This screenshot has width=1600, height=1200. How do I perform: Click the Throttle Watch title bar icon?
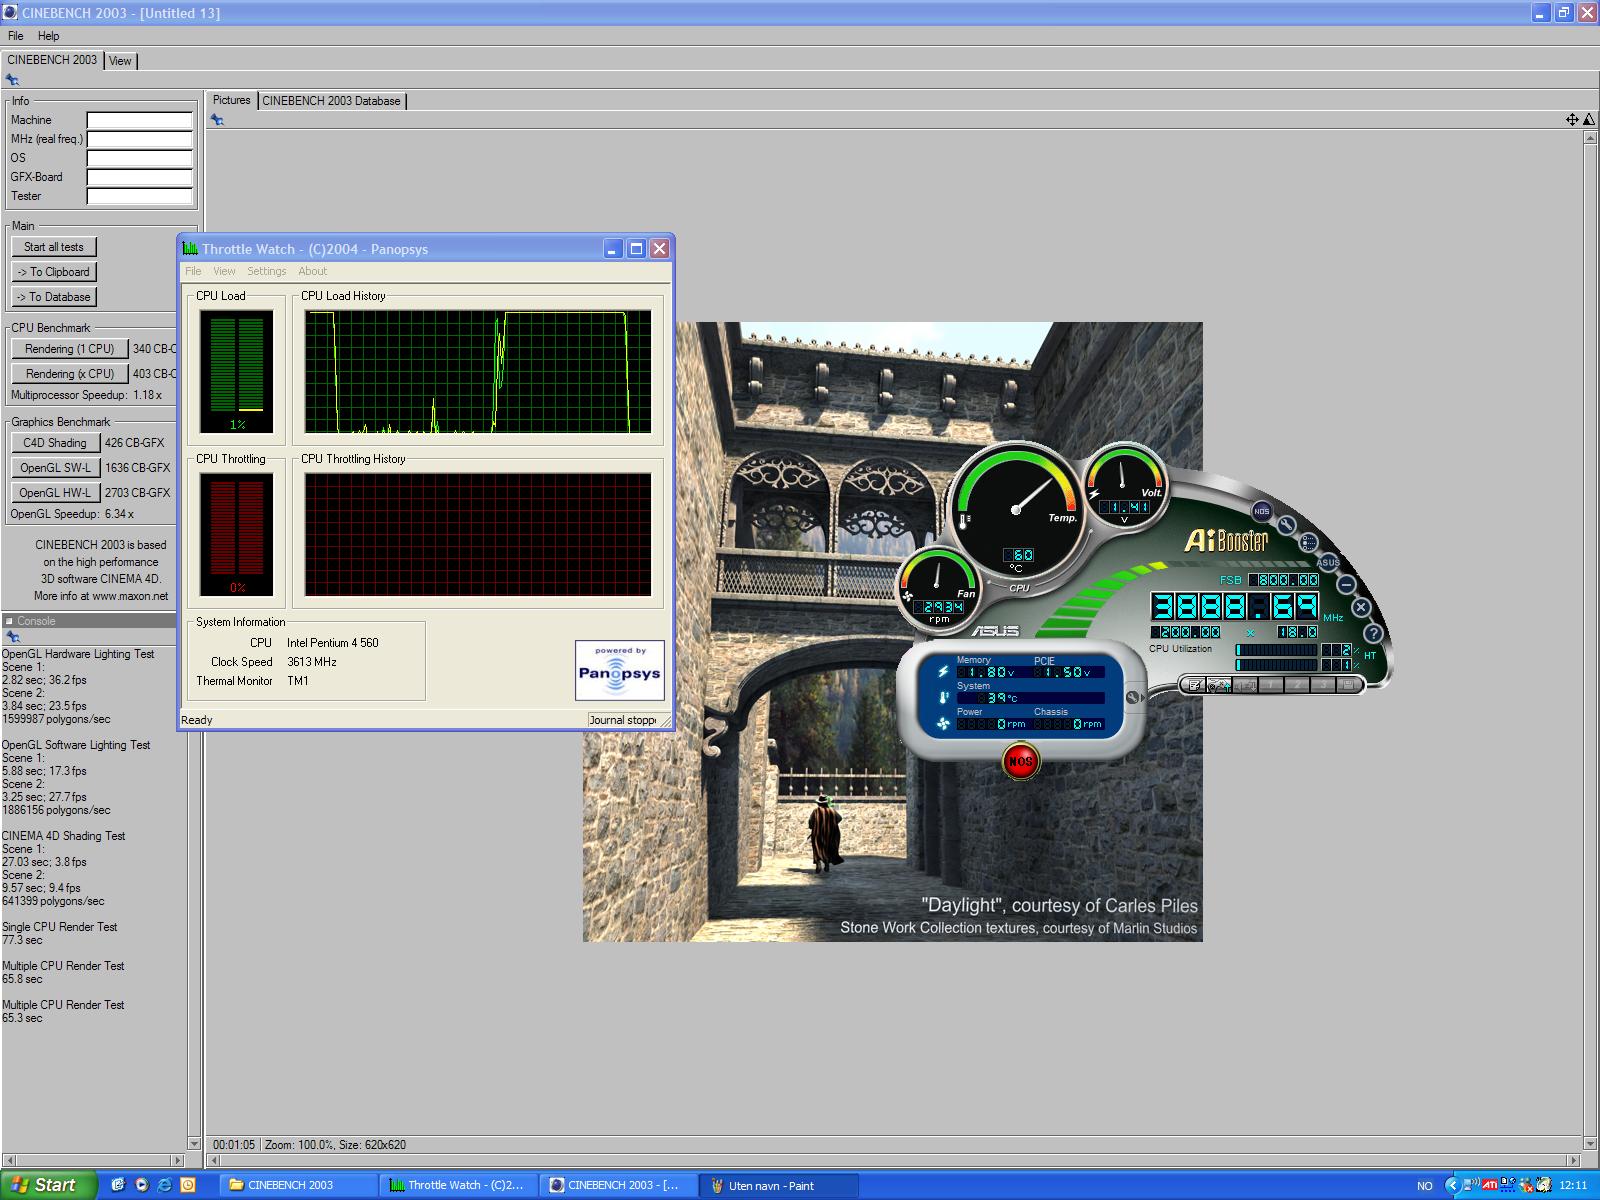pyautogui.click(x=190, y=249)
